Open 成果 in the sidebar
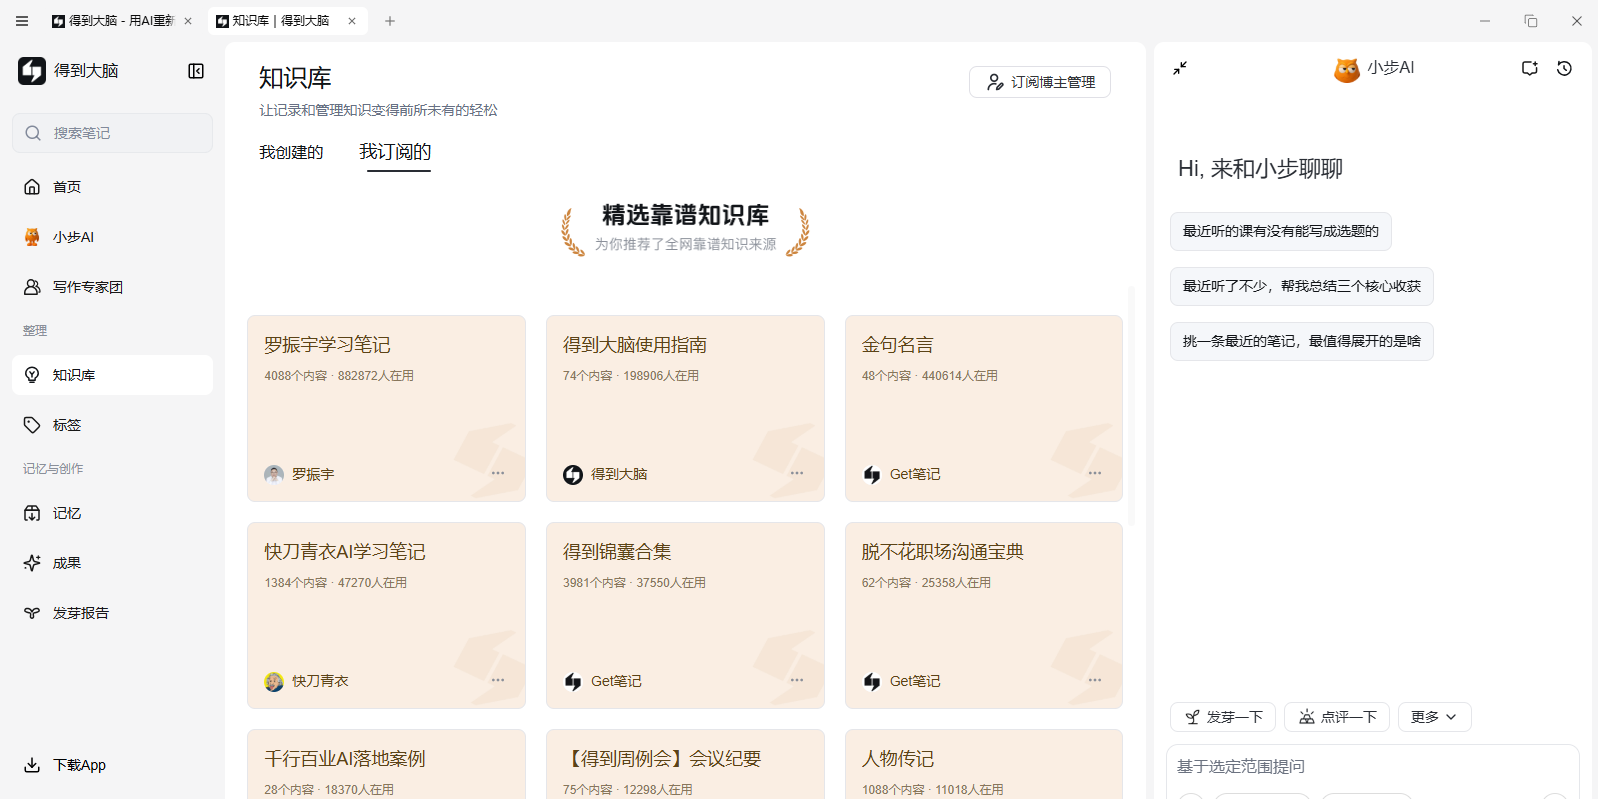The width and height of the screenshot is (1598, 799). (x=112, y=563)
